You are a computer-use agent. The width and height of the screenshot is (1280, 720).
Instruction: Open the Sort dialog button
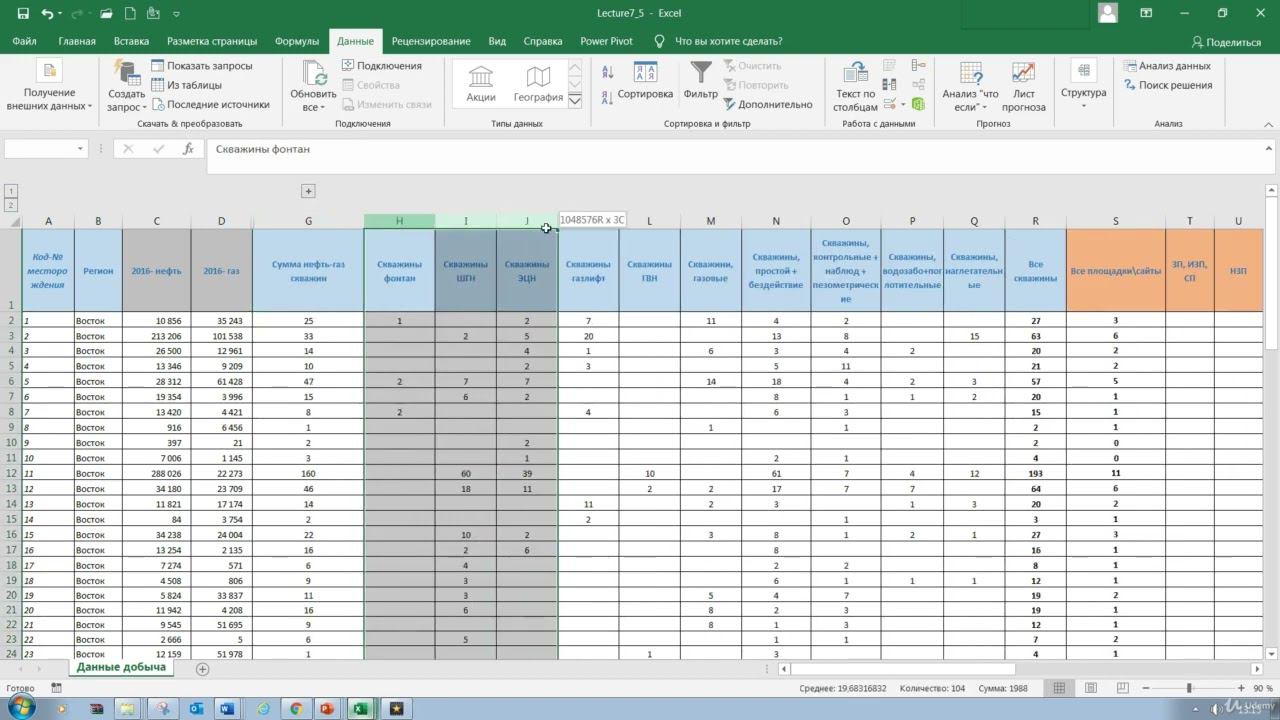point(645,82)
